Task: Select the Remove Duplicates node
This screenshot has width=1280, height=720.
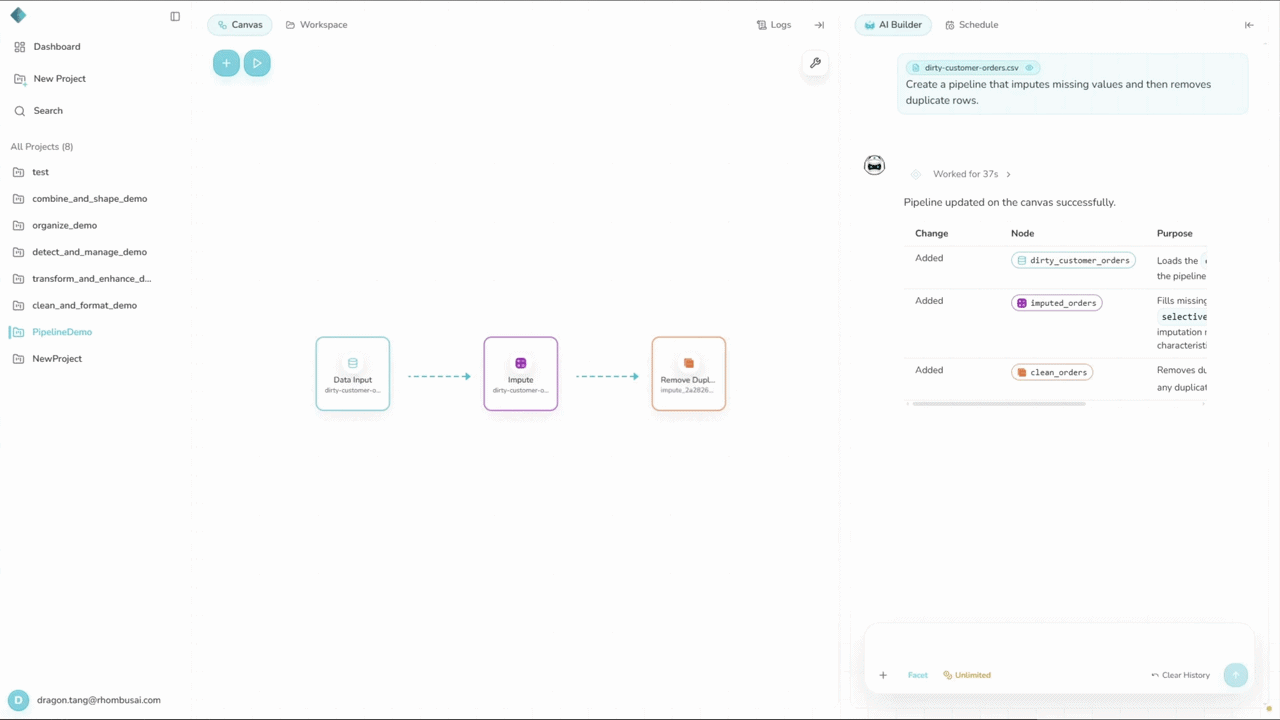Action: pyautogui.click(x=689, y=374)
